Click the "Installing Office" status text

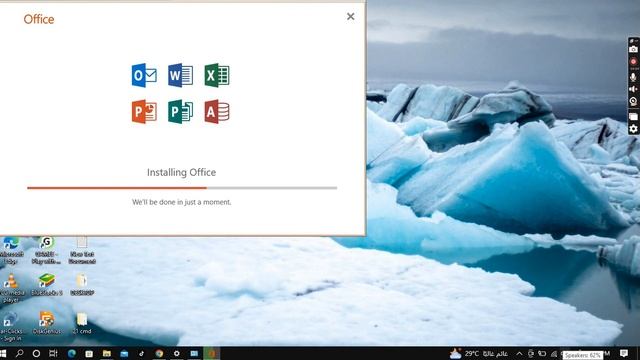coord(182,172)
